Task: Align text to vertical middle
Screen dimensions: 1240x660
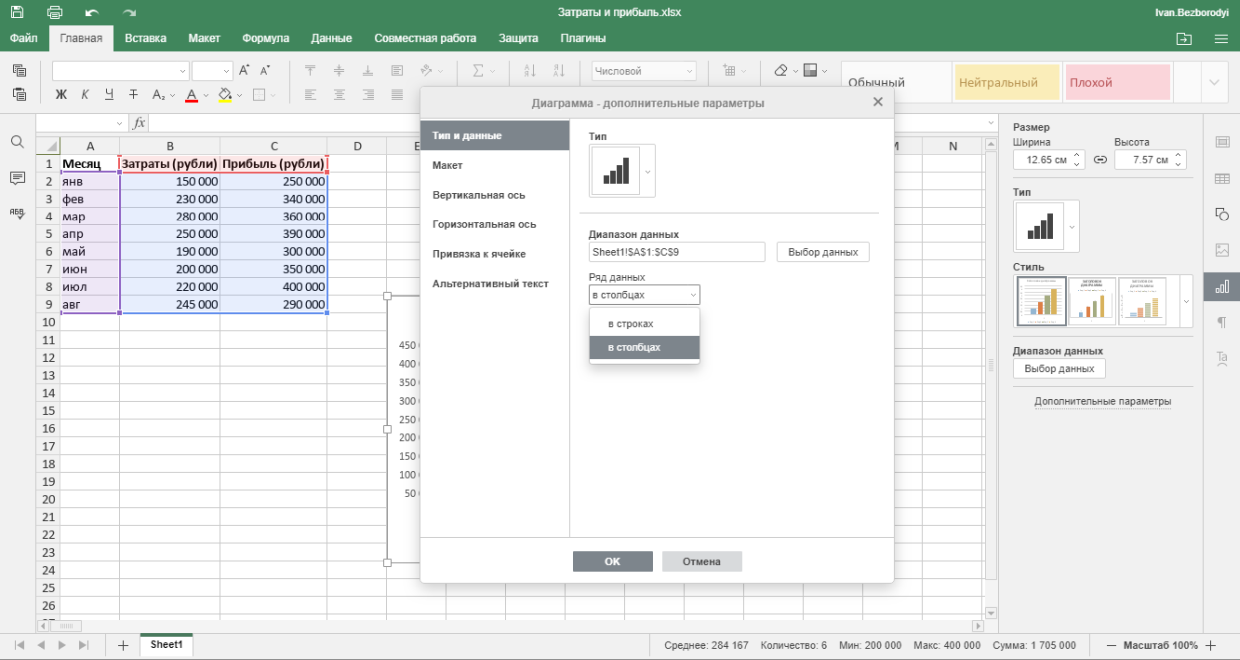Action: (x=339, y=71)
